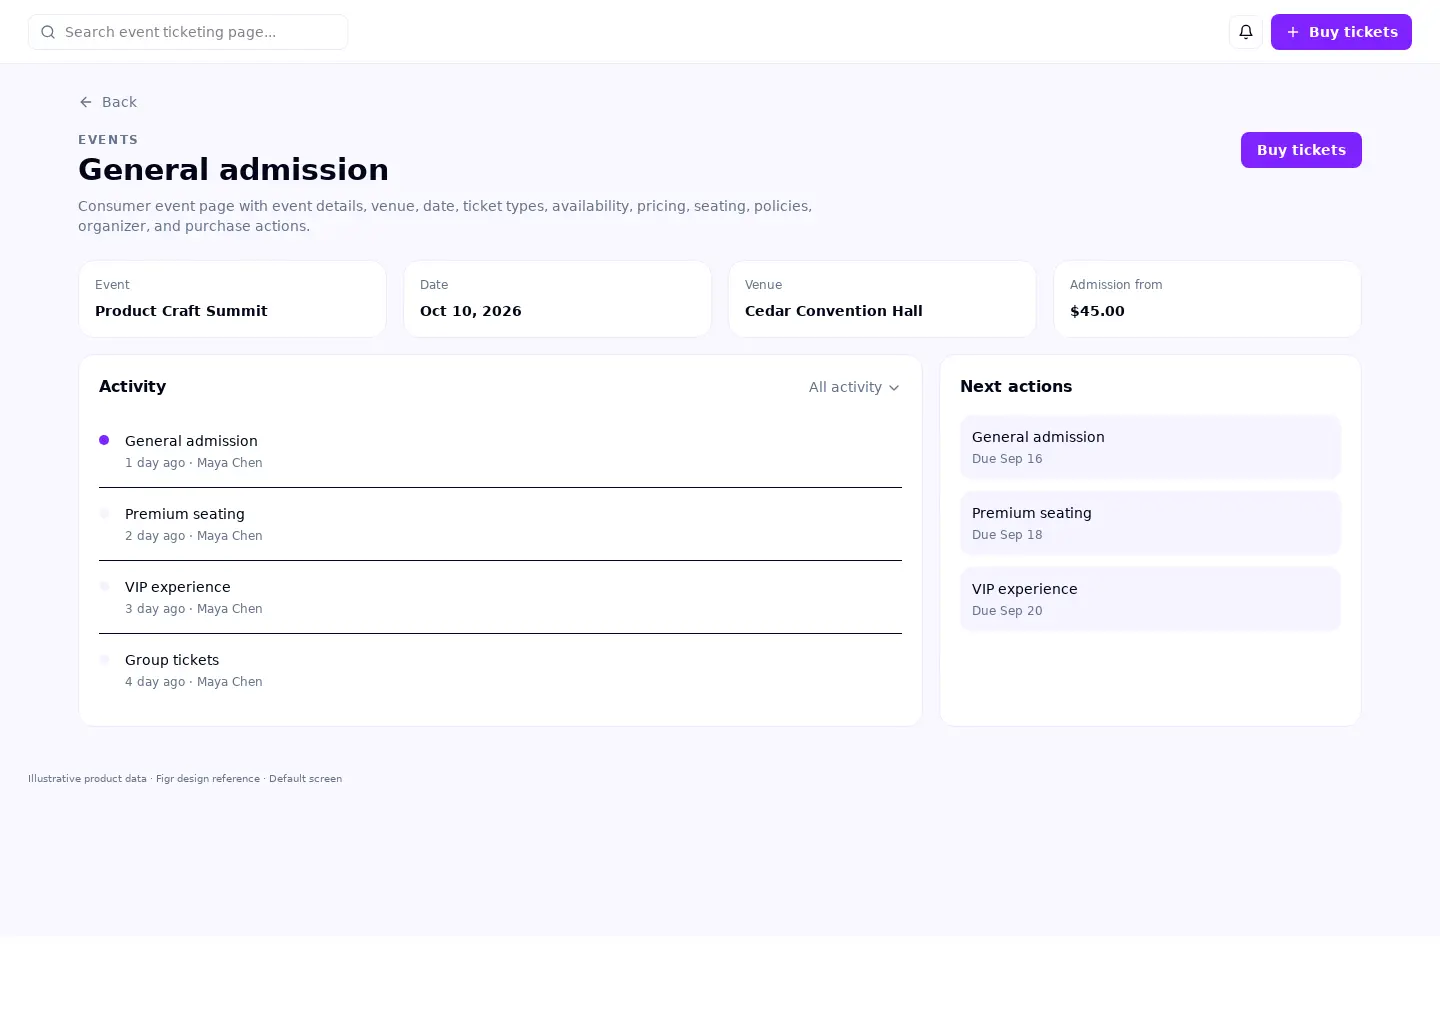Click the notification bell icon
Image resolution: width=1440 pixels, height=1024 pixels.
pyautogui.click(x=1246, y=32)
